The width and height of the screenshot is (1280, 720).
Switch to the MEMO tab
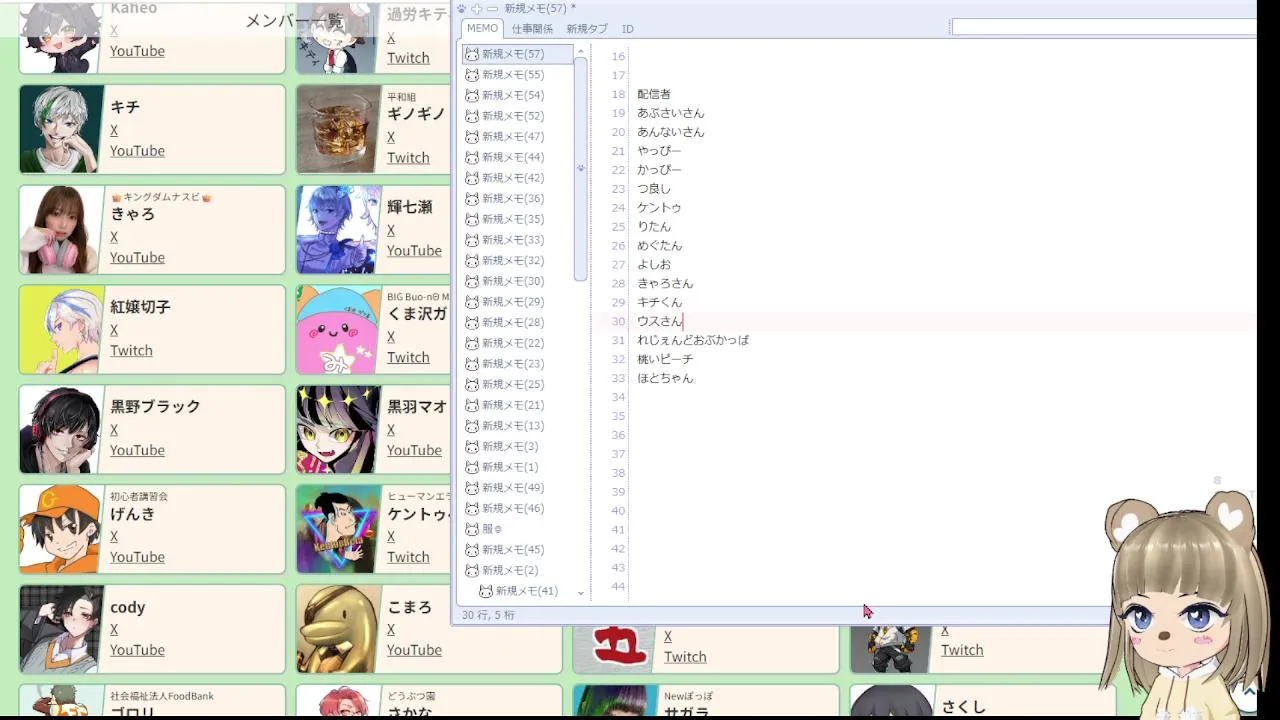point(482,28)
